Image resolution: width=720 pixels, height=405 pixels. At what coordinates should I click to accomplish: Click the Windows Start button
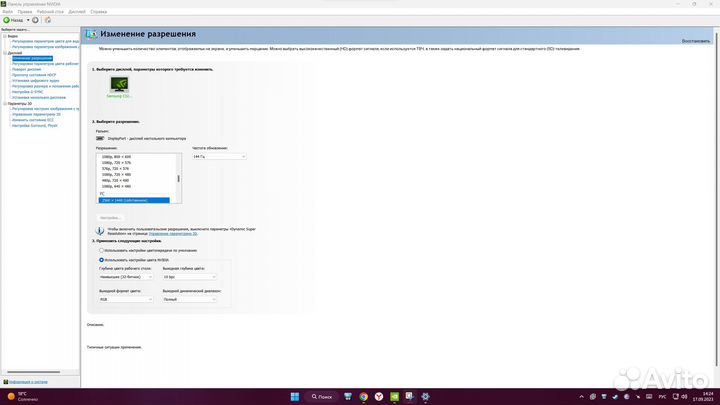(295, 397)
